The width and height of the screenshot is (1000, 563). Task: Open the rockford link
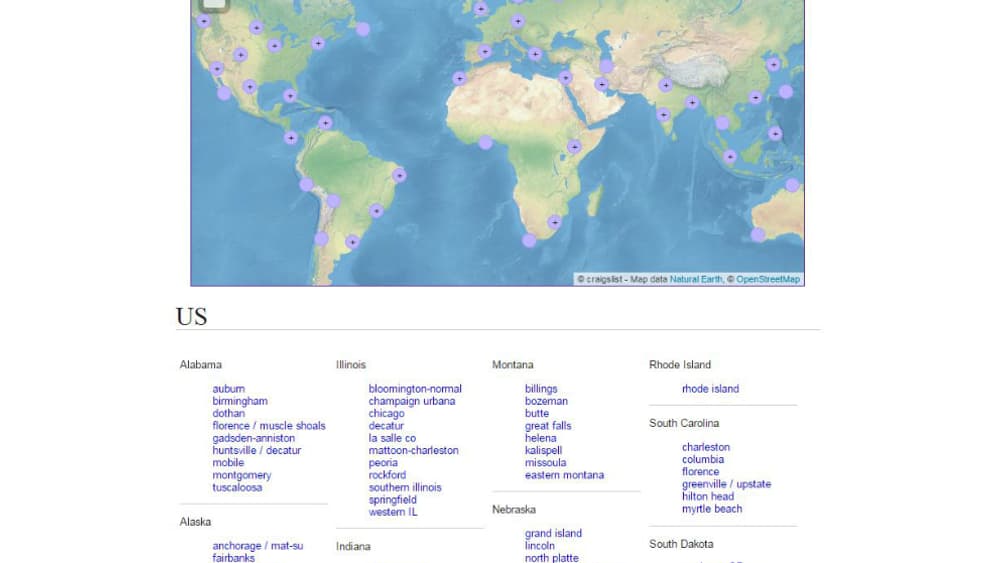[x=387, y=475]
